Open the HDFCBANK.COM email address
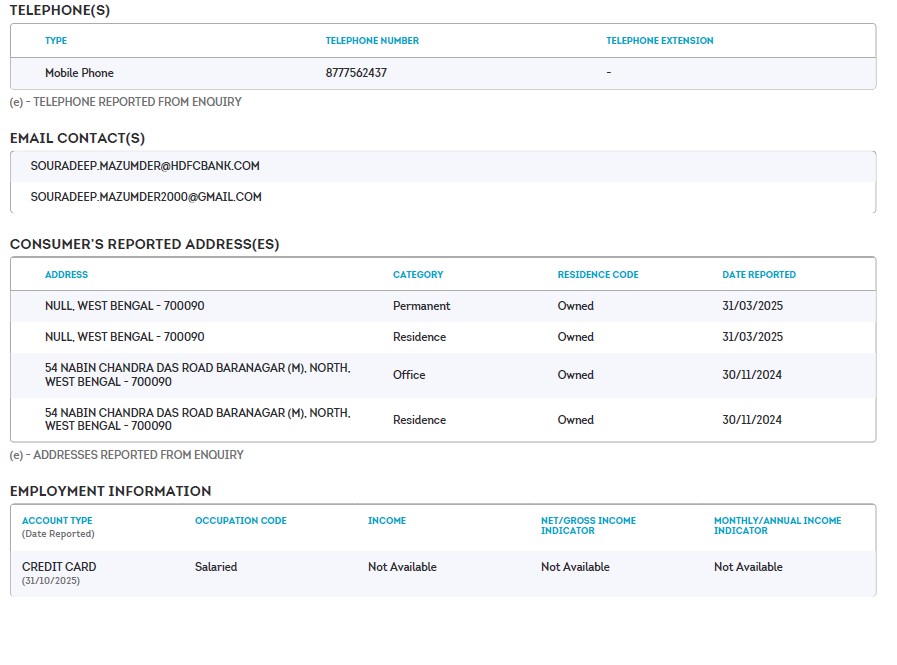 pyautogui.click(x=145, y=166)
